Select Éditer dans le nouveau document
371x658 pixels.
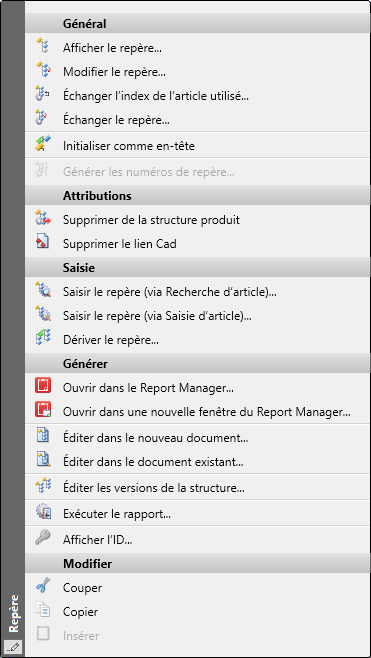(x=197, y=438)
